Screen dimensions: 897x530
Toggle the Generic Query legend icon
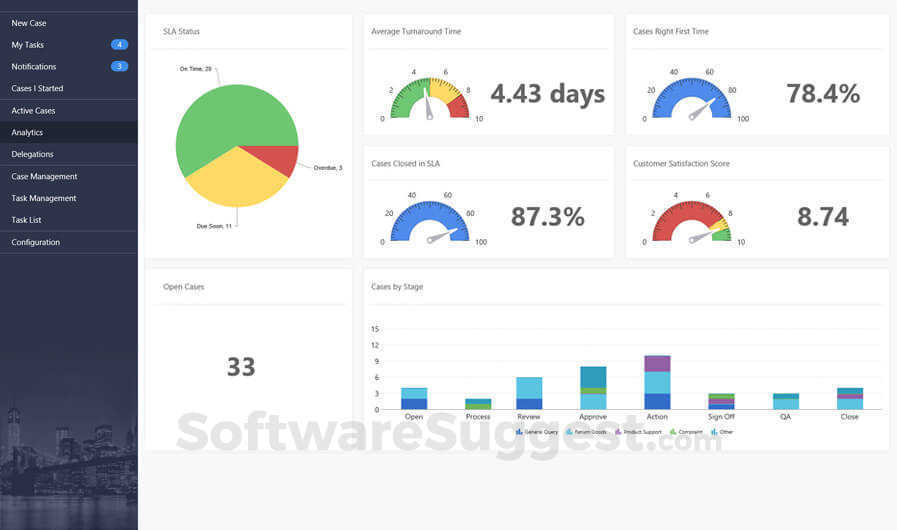[519, 432]
